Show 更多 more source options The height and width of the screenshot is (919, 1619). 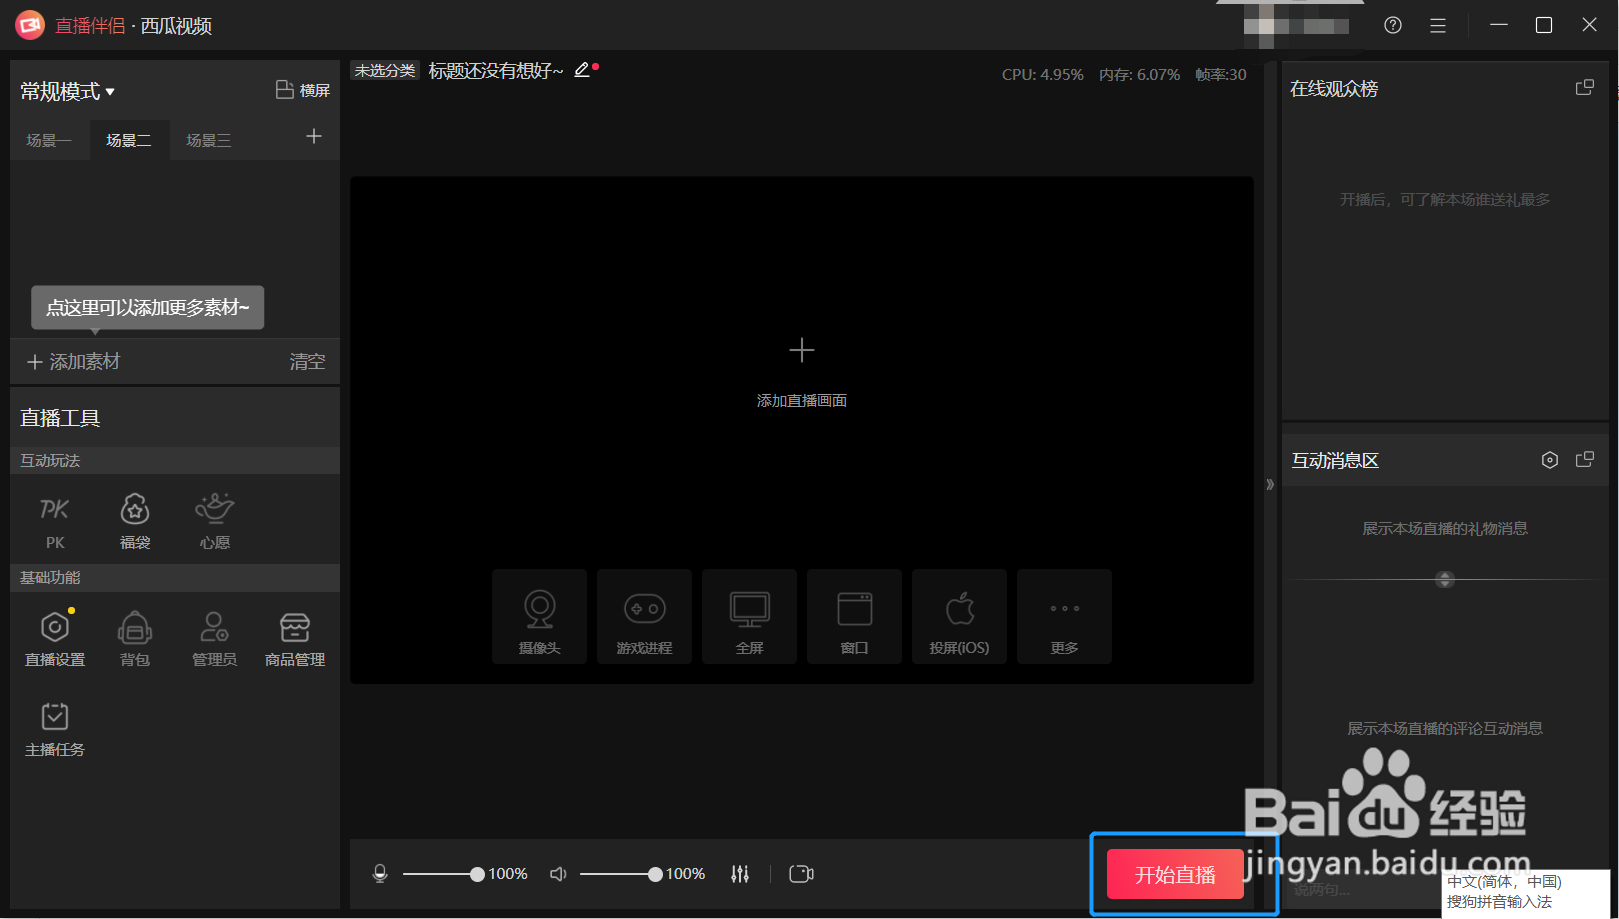[1065, 617]
